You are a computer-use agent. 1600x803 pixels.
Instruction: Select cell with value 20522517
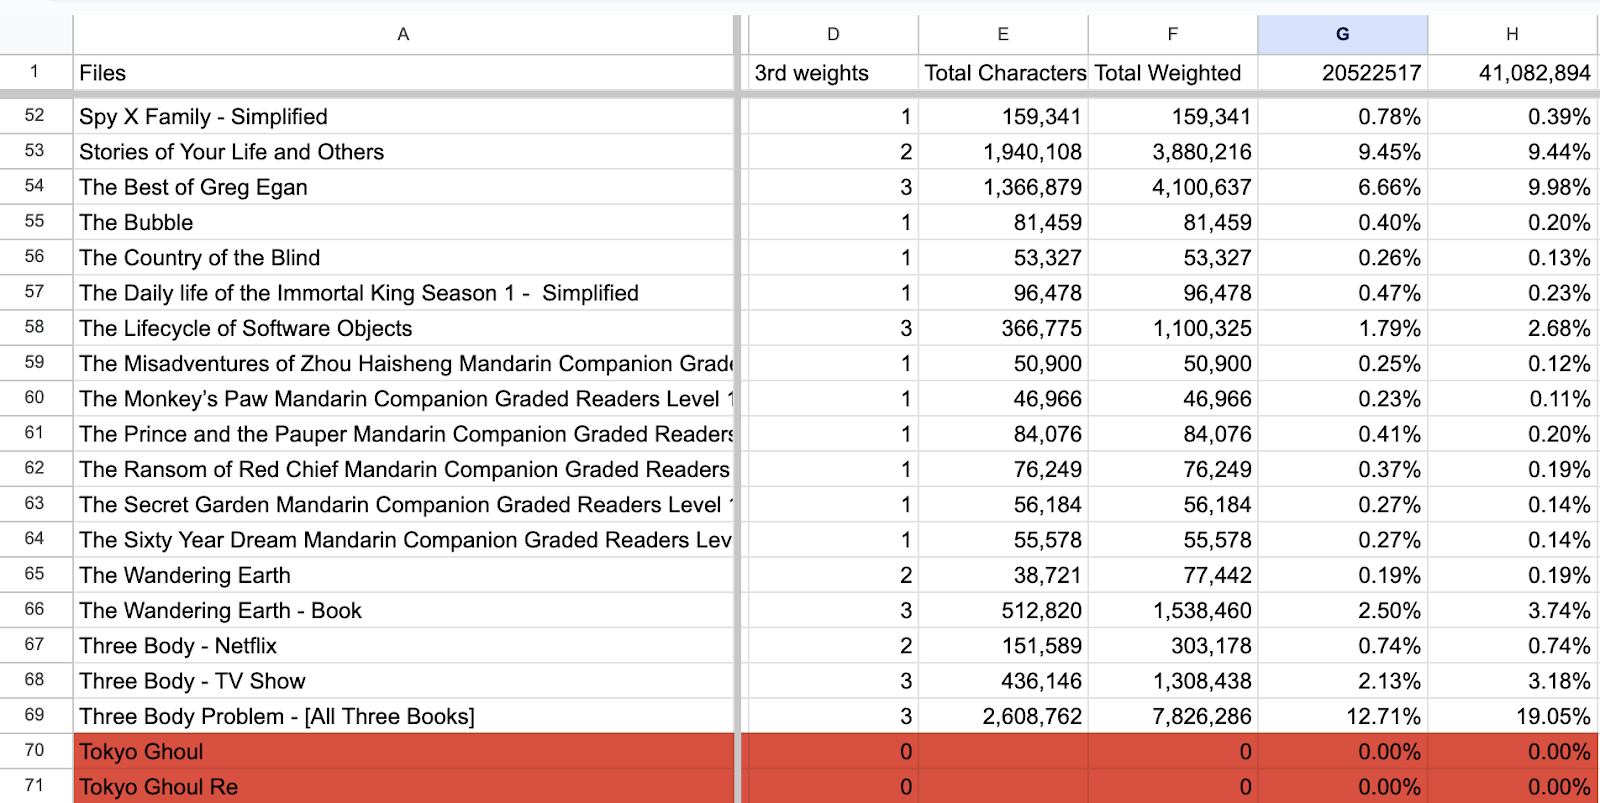[1343, 73]
